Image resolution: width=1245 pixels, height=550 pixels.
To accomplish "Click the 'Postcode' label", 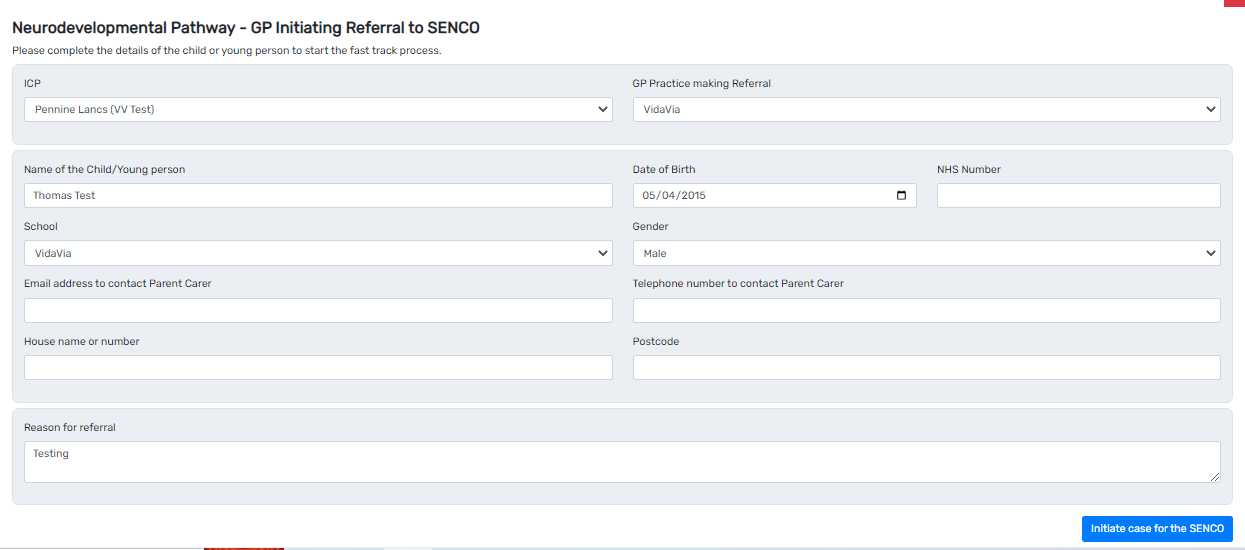I will point(656,341).
